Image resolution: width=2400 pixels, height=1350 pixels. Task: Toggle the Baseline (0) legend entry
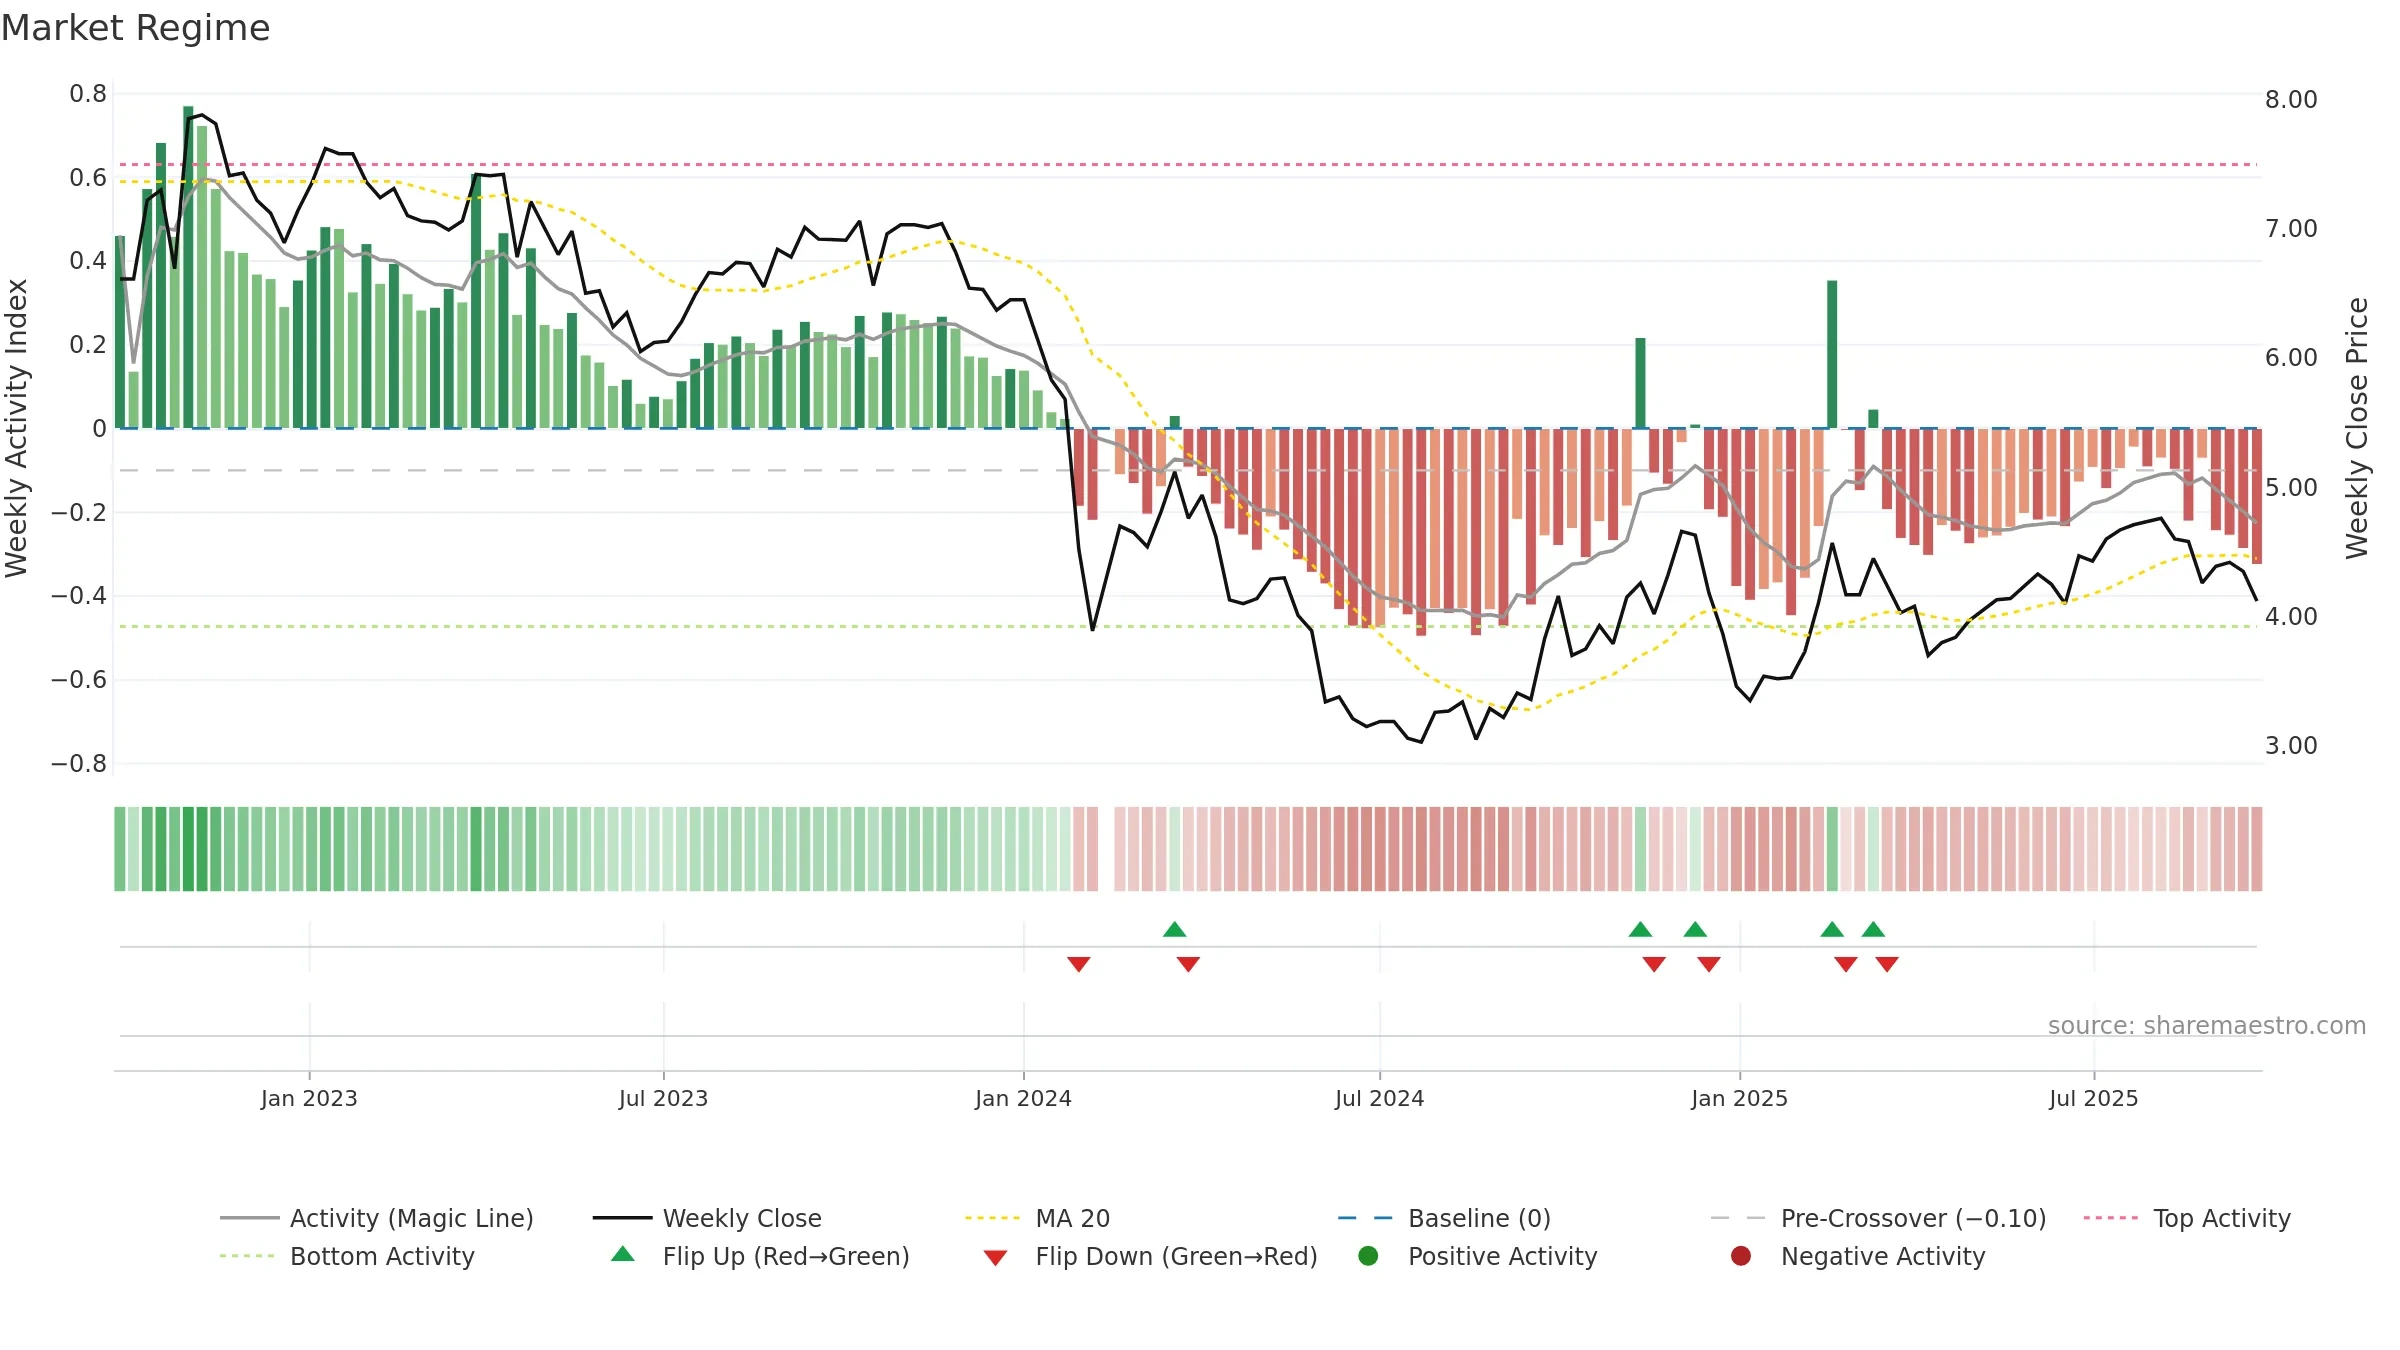tap(1444, 1218)
